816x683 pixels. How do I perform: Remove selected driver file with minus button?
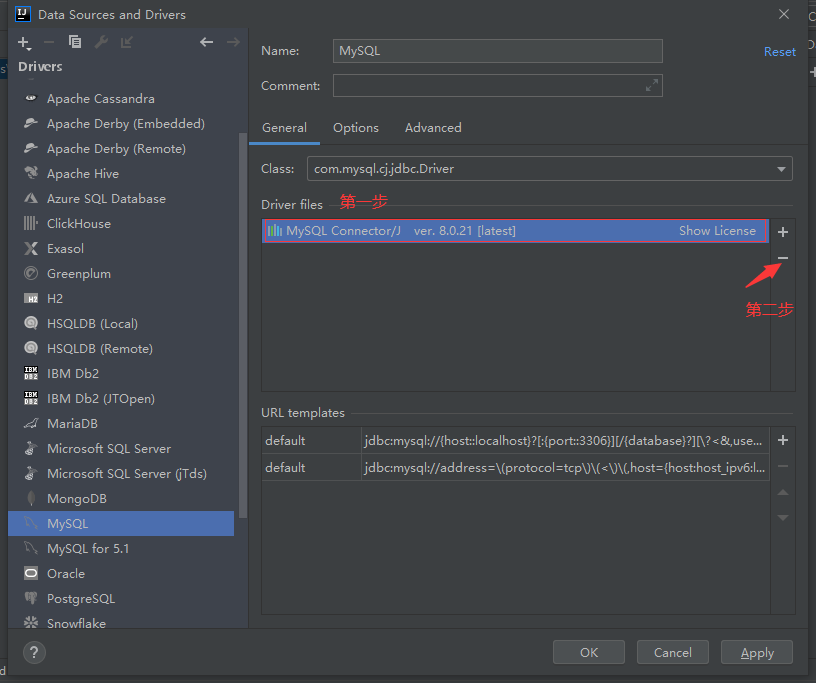click(783, 258)
